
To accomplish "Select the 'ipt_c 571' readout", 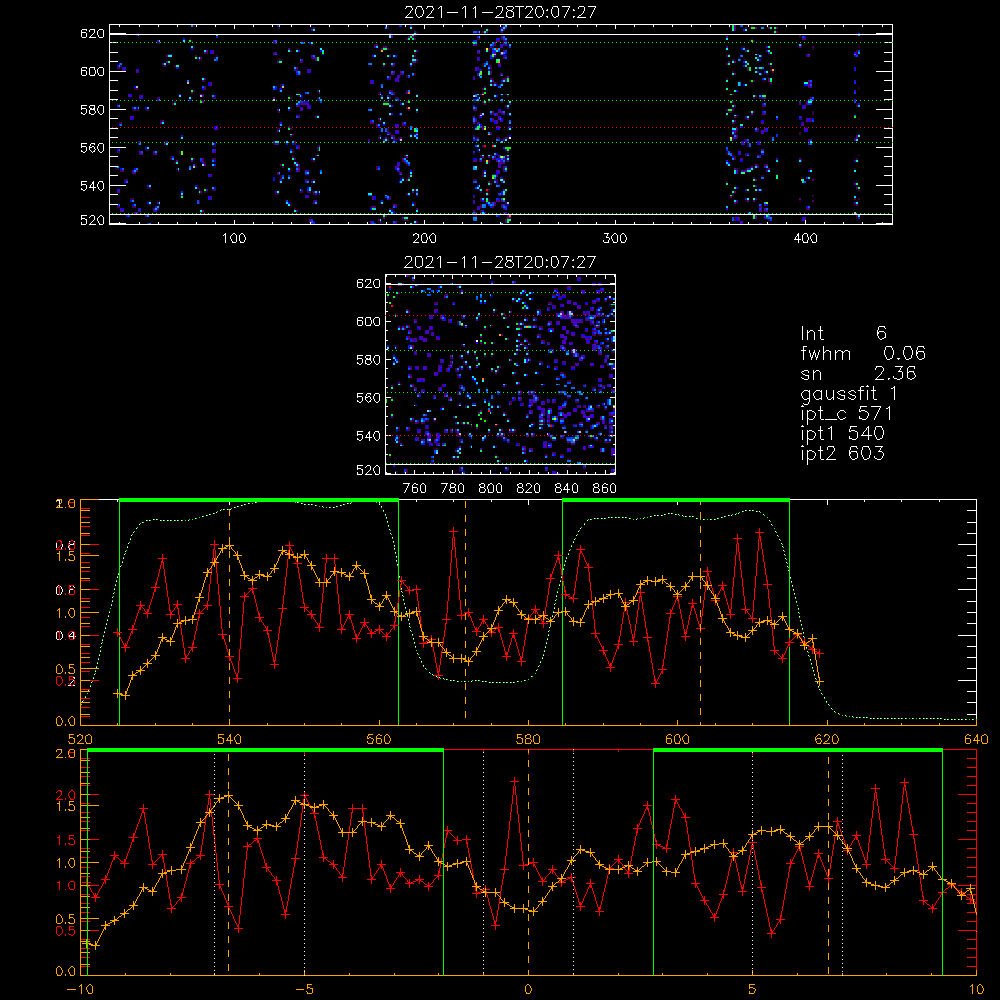I will [x=846, y=413].
